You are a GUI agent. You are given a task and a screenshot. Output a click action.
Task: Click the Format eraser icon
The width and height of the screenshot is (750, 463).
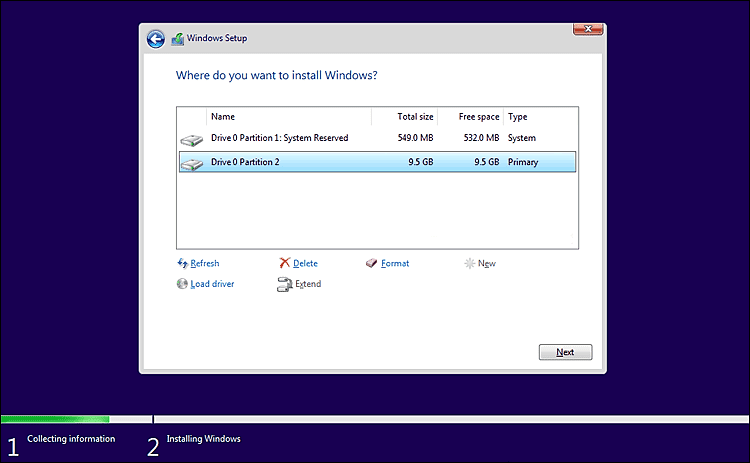point(371,263)
